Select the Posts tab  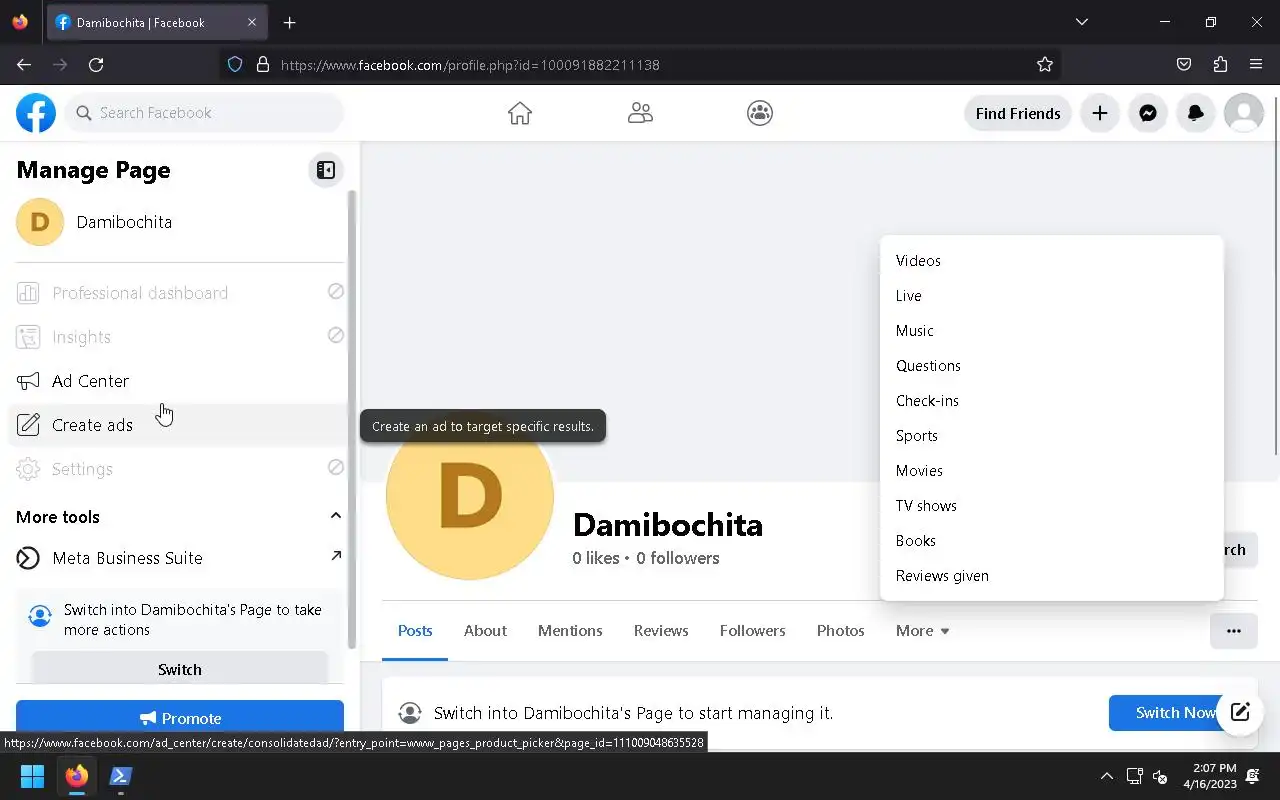(415, 631)
